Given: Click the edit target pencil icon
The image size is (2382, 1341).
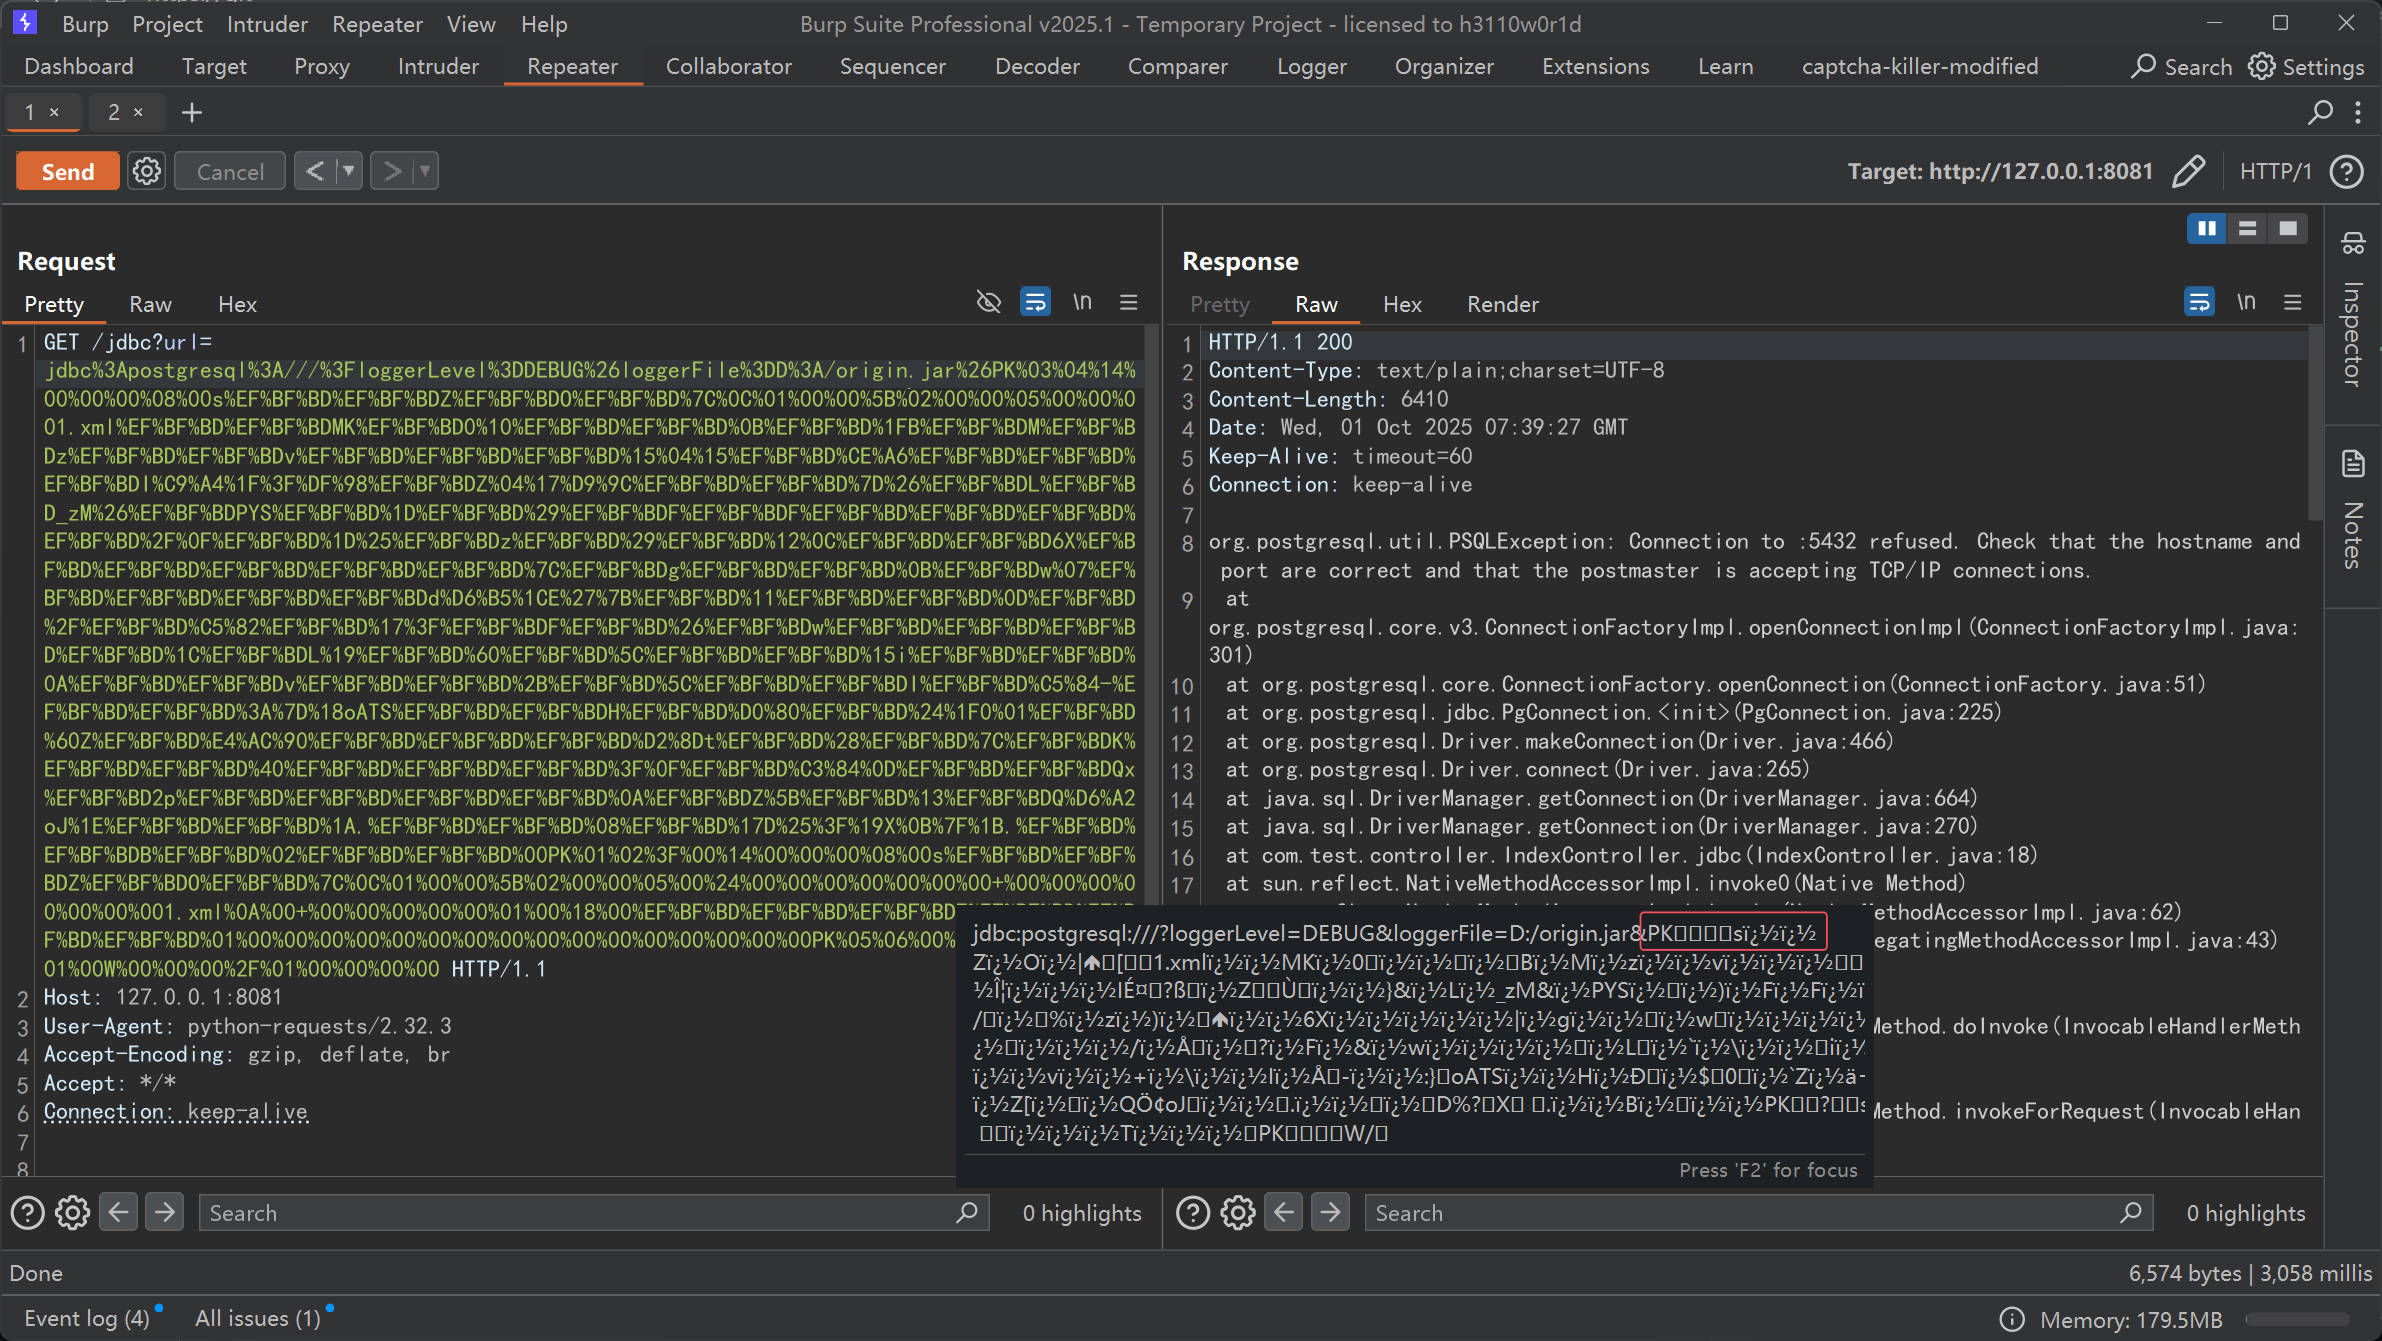Looking at the screenshot, I should click(2189, 171).
